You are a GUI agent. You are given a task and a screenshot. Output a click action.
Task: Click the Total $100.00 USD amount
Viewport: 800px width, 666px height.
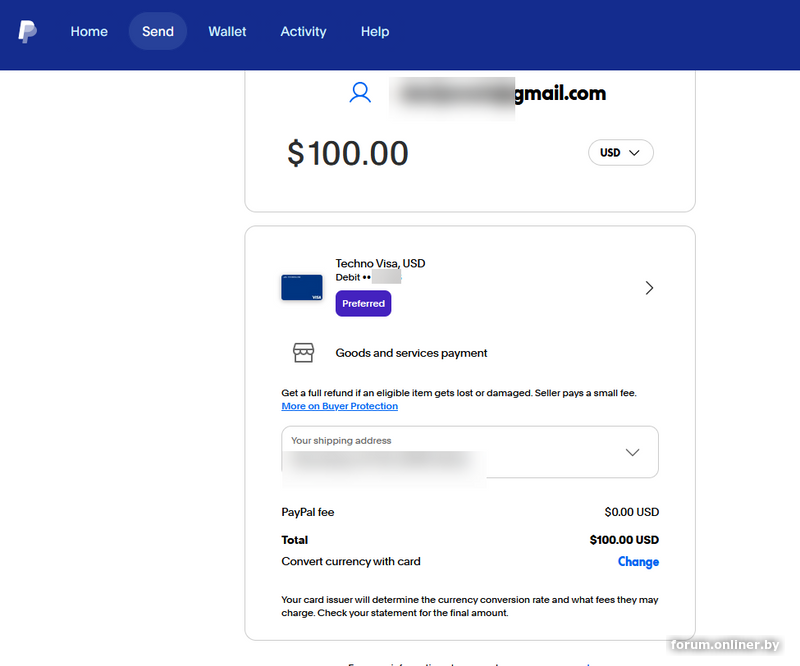tap(624, 540)
